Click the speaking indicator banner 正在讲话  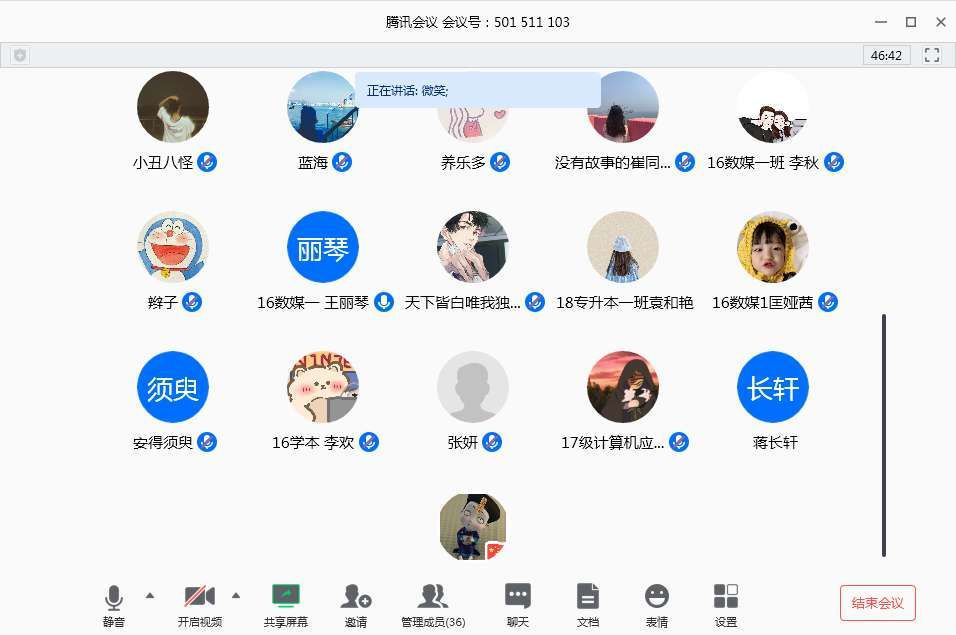pyautogui.click(x=477, y=90)
